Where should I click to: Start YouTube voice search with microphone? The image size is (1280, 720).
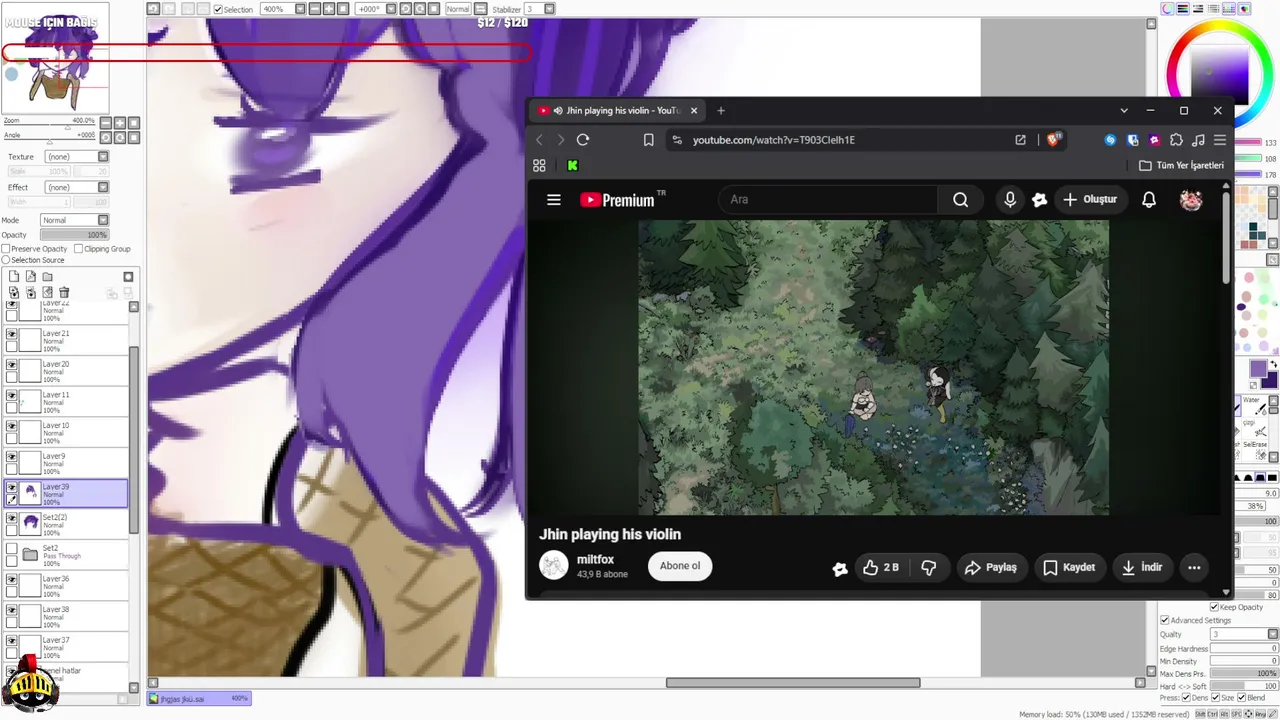[1010, 200]
